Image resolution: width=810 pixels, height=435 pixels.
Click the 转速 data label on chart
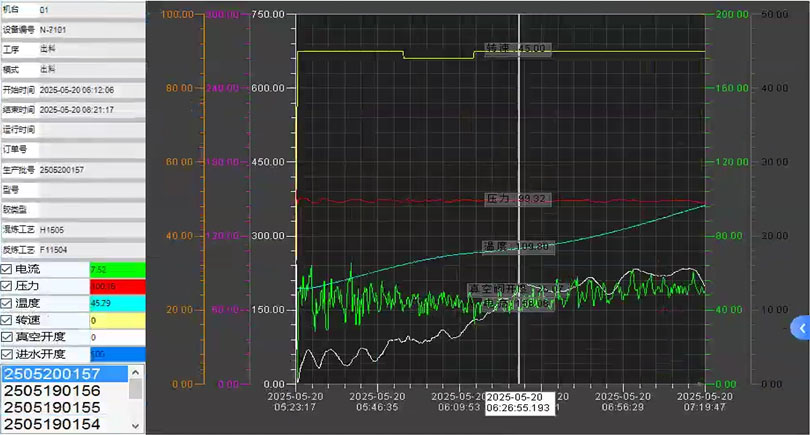[x=516, y=48]
